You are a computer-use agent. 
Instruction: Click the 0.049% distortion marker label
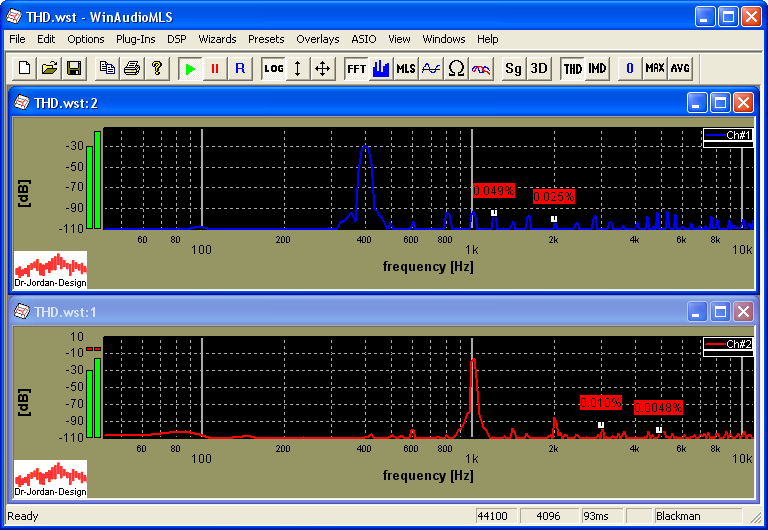click(x=493, y=190)
